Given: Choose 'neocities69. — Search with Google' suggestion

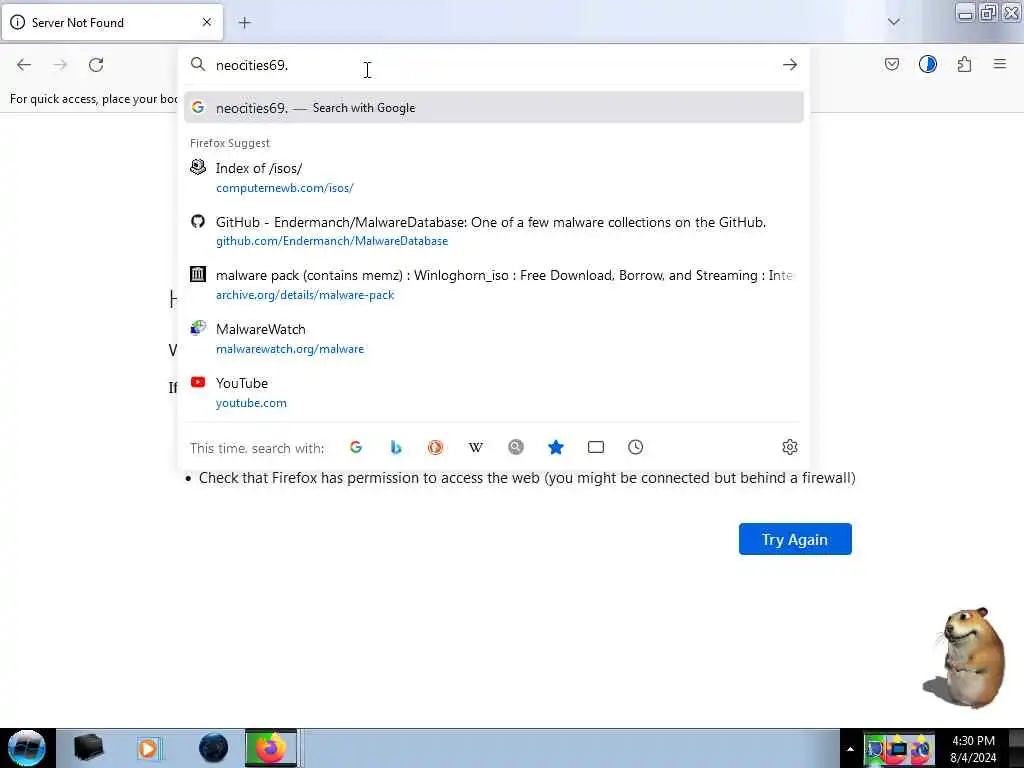Looking at the screenshot, I should (493, 108).
